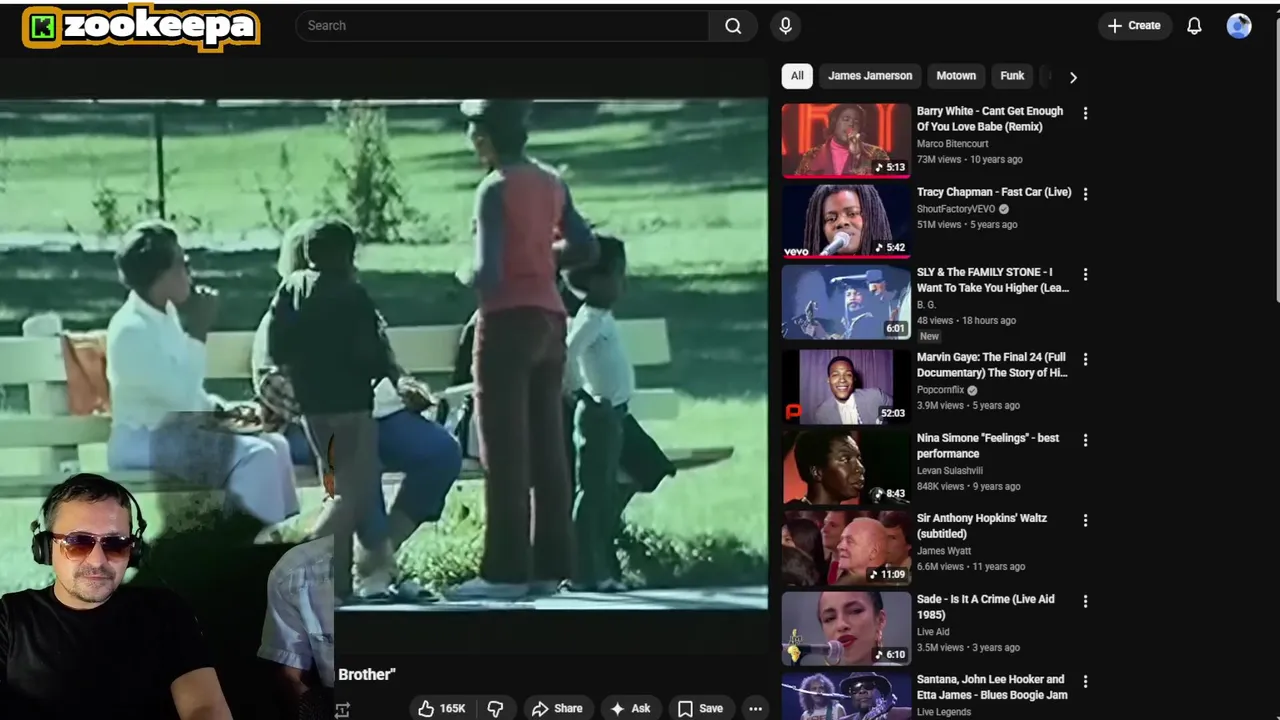Open more actions menu below video
Screen dimensions: 1280x720
click(755, 708)
